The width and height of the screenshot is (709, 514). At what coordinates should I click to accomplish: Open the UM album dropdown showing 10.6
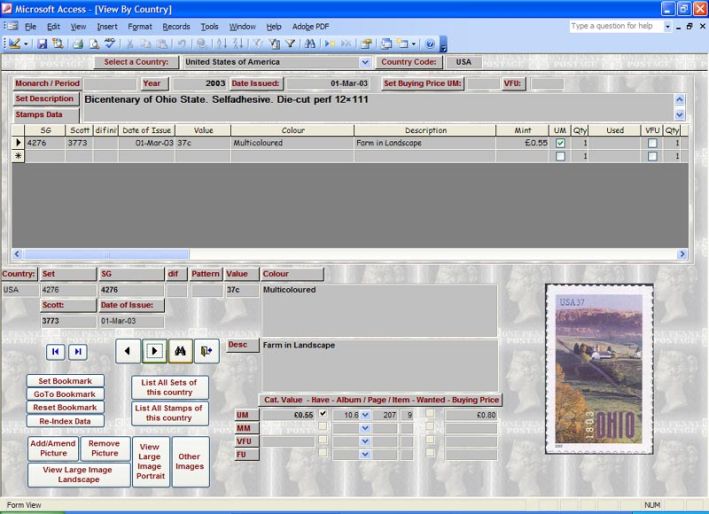click(365, 415)
